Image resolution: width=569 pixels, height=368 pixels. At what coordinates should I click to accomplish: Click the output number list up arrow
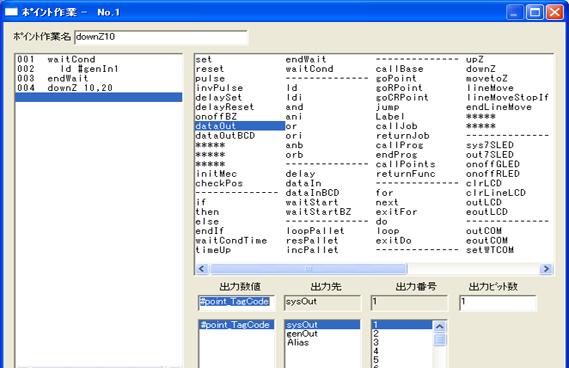tap(439, 327)
